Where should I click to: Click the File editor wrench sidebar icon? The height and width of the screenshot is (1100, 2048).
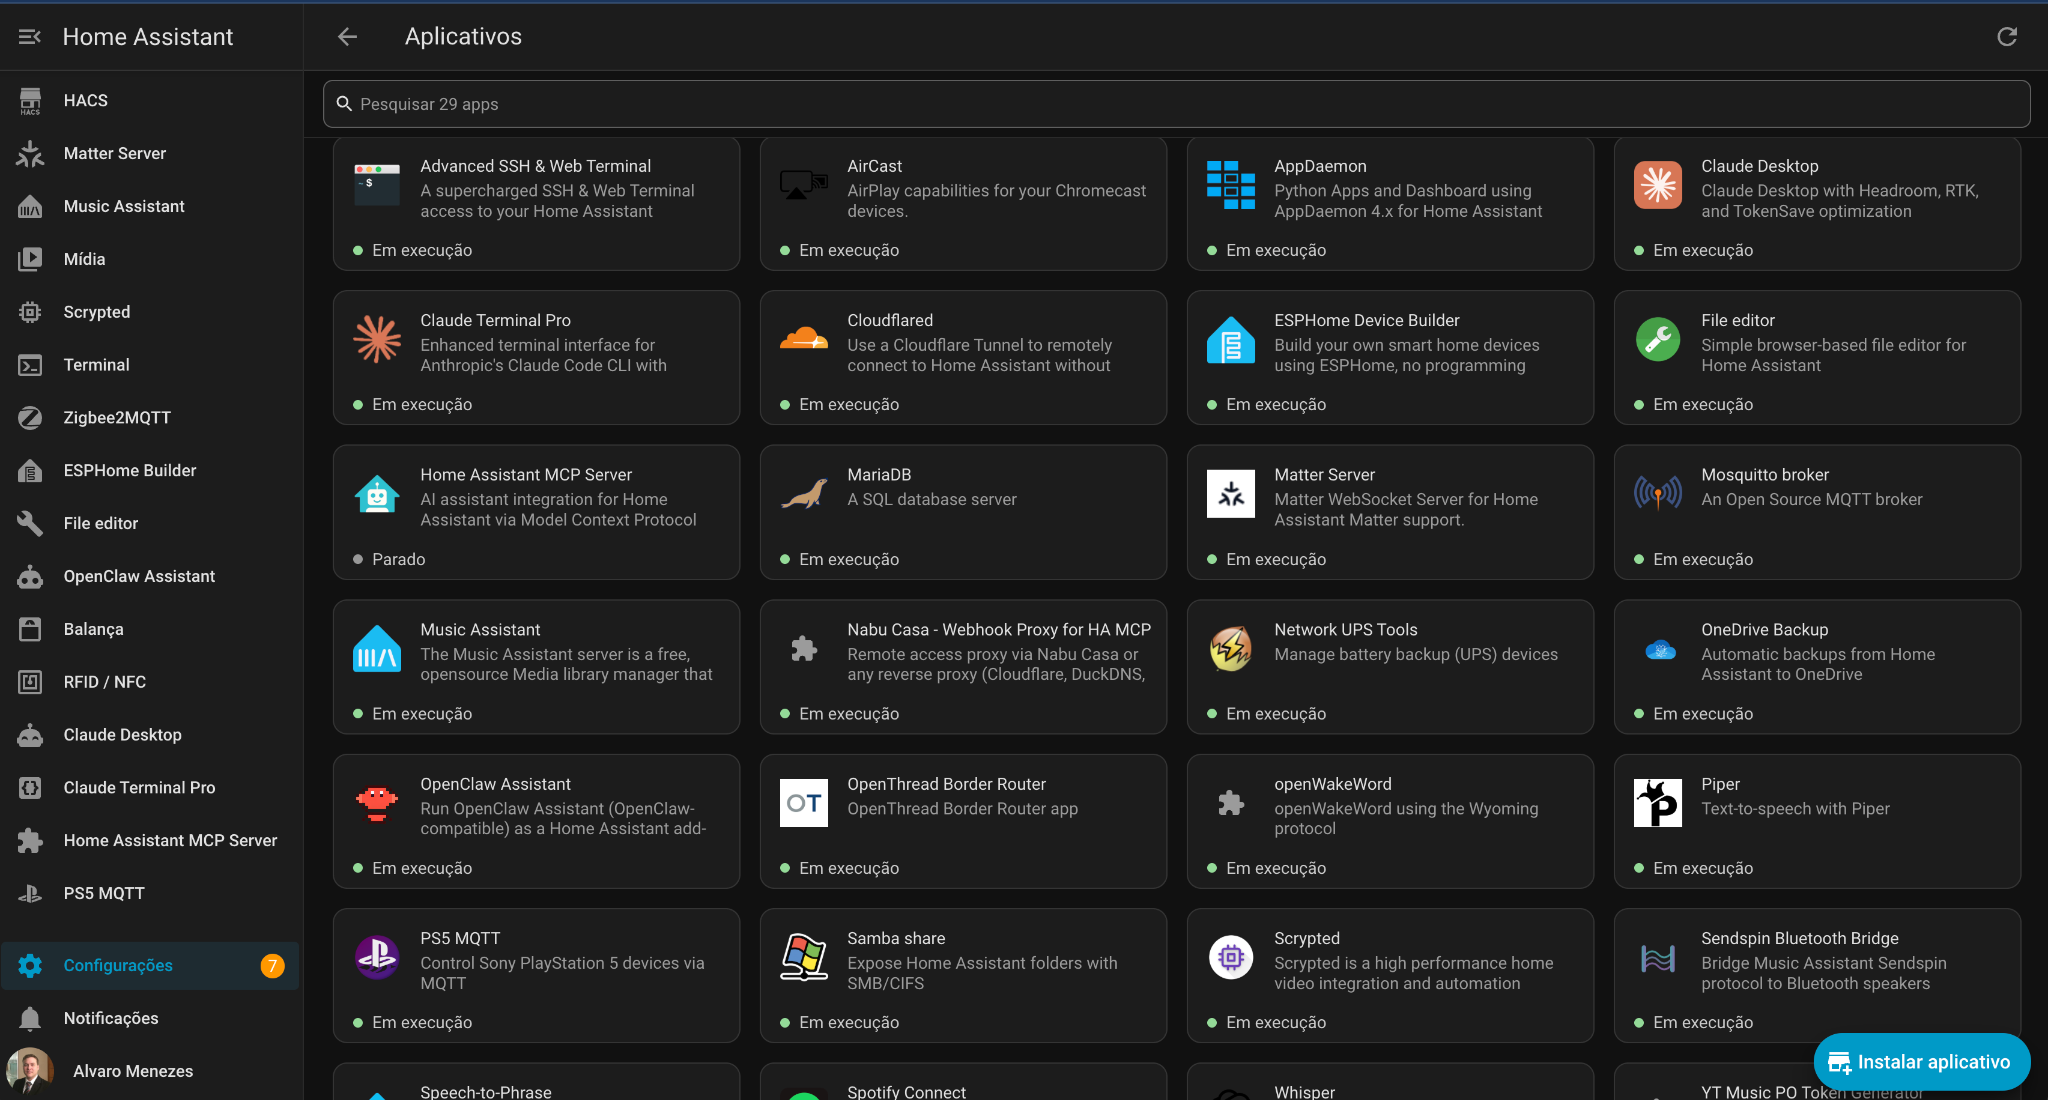pos(30,523)
